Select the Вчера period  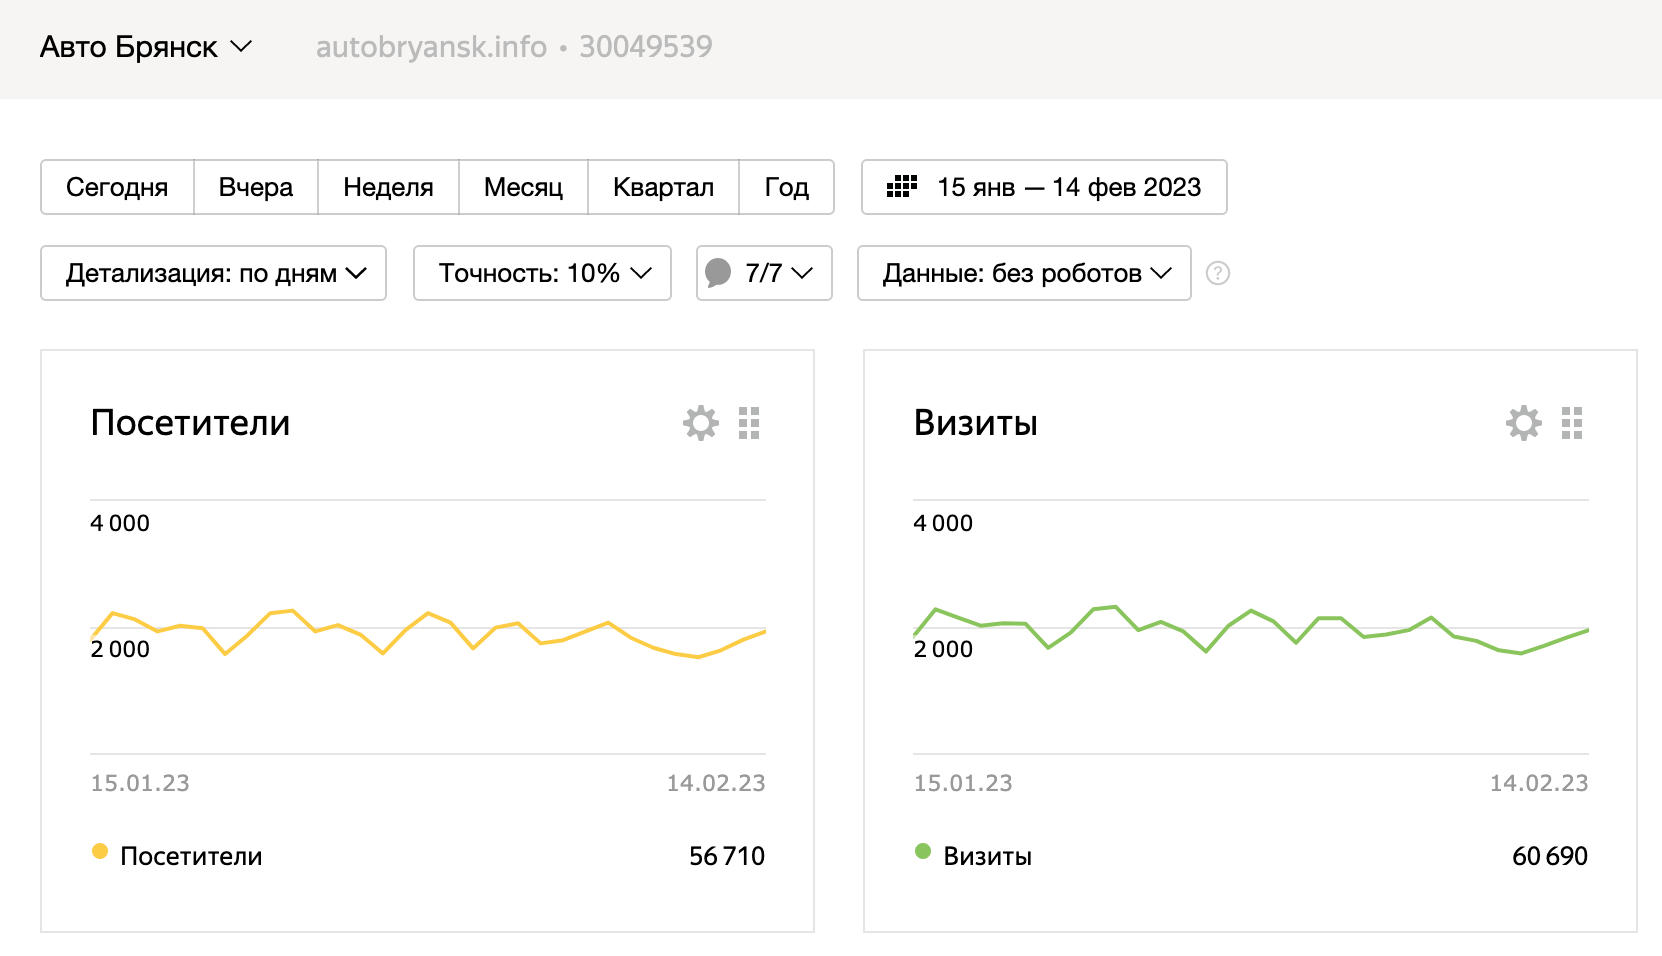tap(256, 187)
